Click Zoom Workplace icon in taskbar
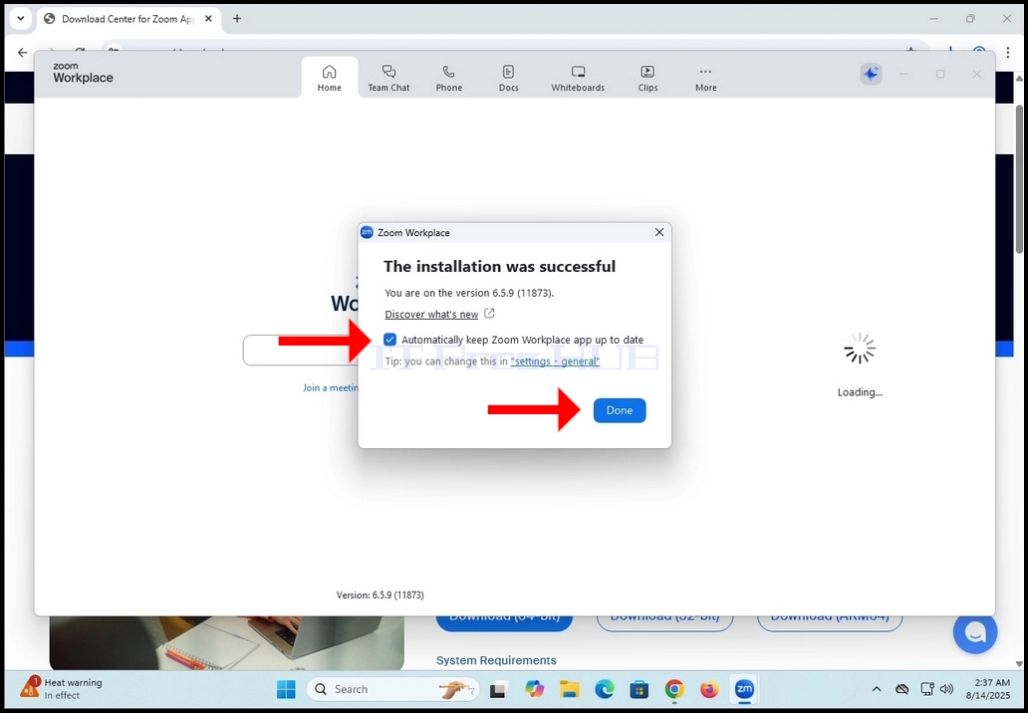Screen dimensions: 1028x713 (x=743, y=689)
